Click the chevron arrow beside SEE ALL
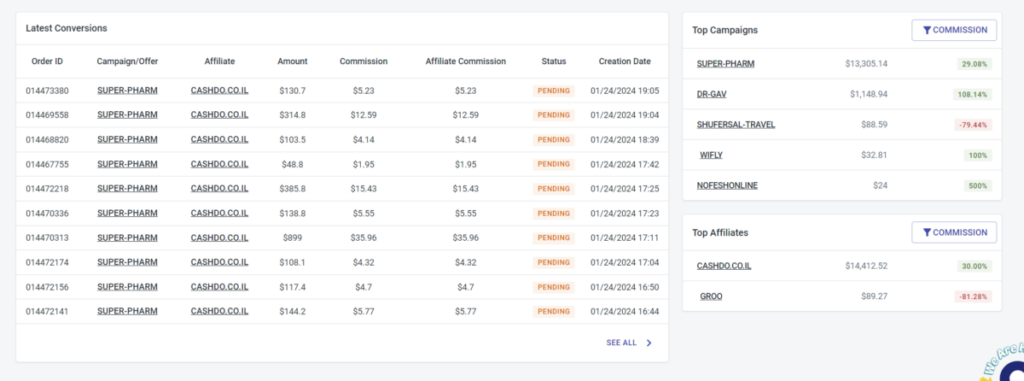Image resolution: width=1024 pixels, height=381 pixels. pyautogui.click(x=648, y=342)
